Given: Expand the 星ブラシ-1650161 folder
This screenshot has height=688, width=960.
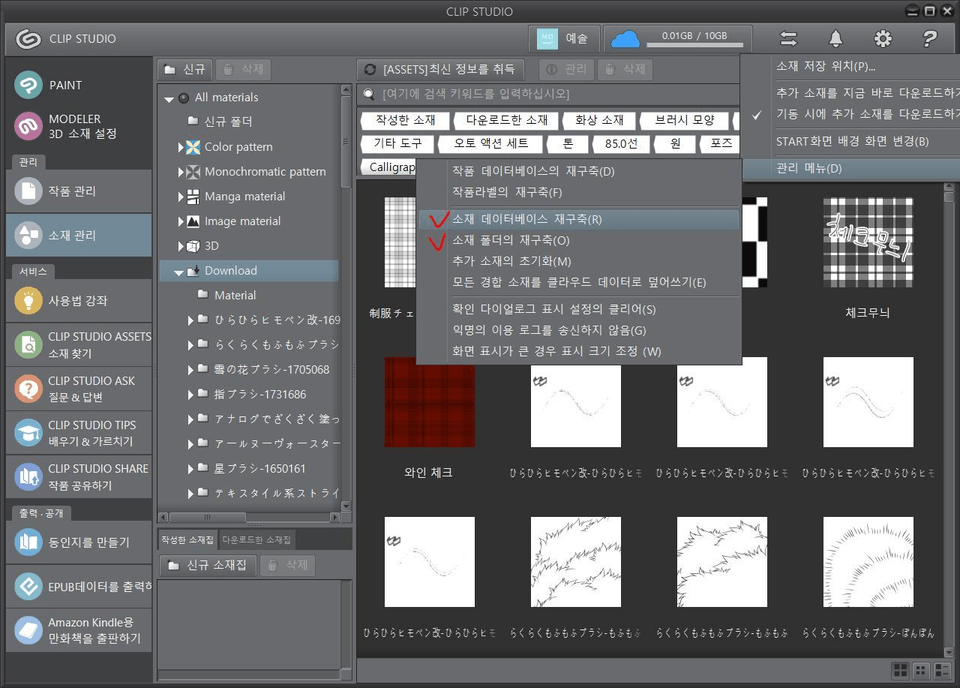Looking at the screenshot, I should click(190, 469).
